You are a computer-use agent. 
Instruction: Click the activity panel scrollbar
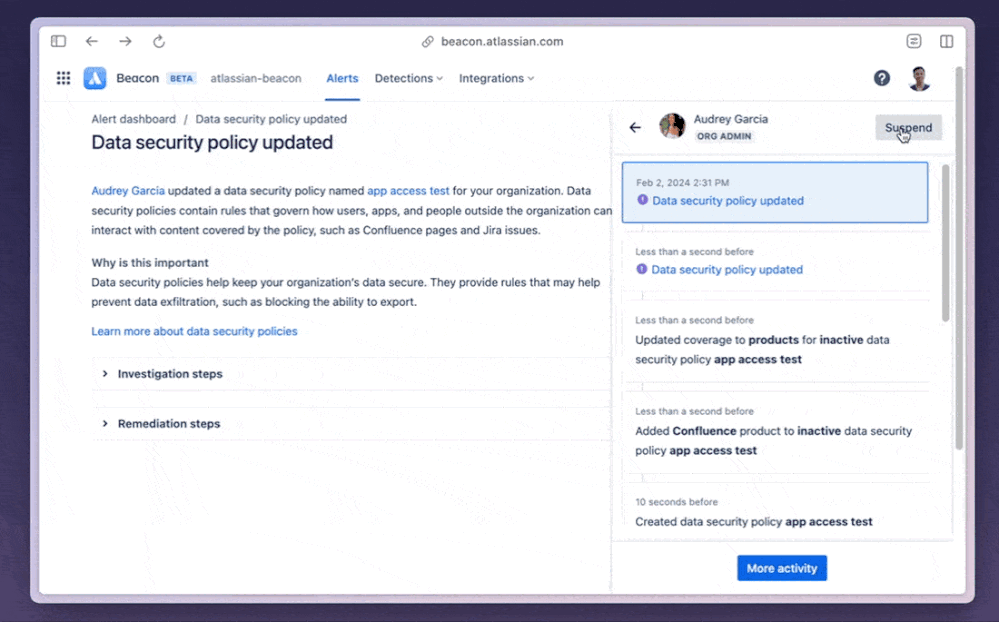pos(945,243)
